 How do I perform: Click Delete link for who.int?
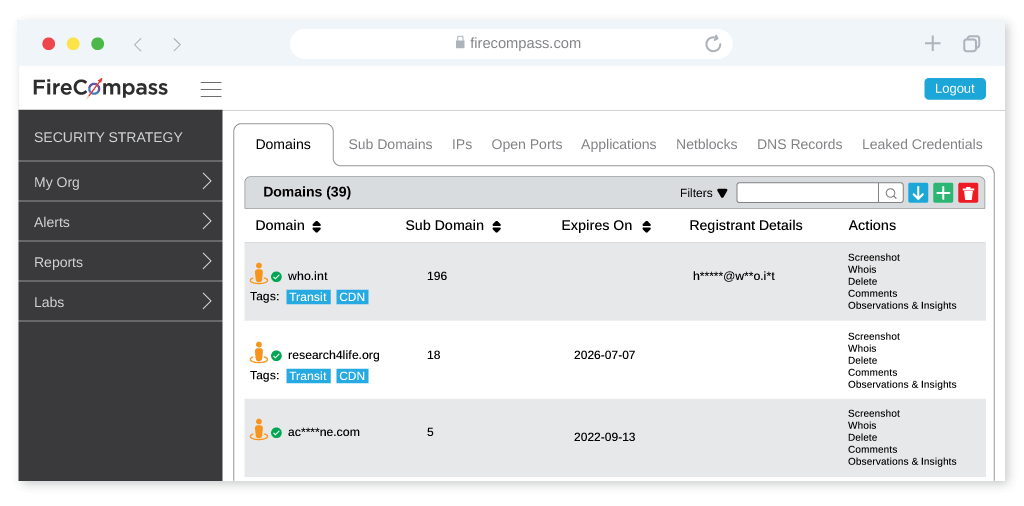[x=863, y=281]
